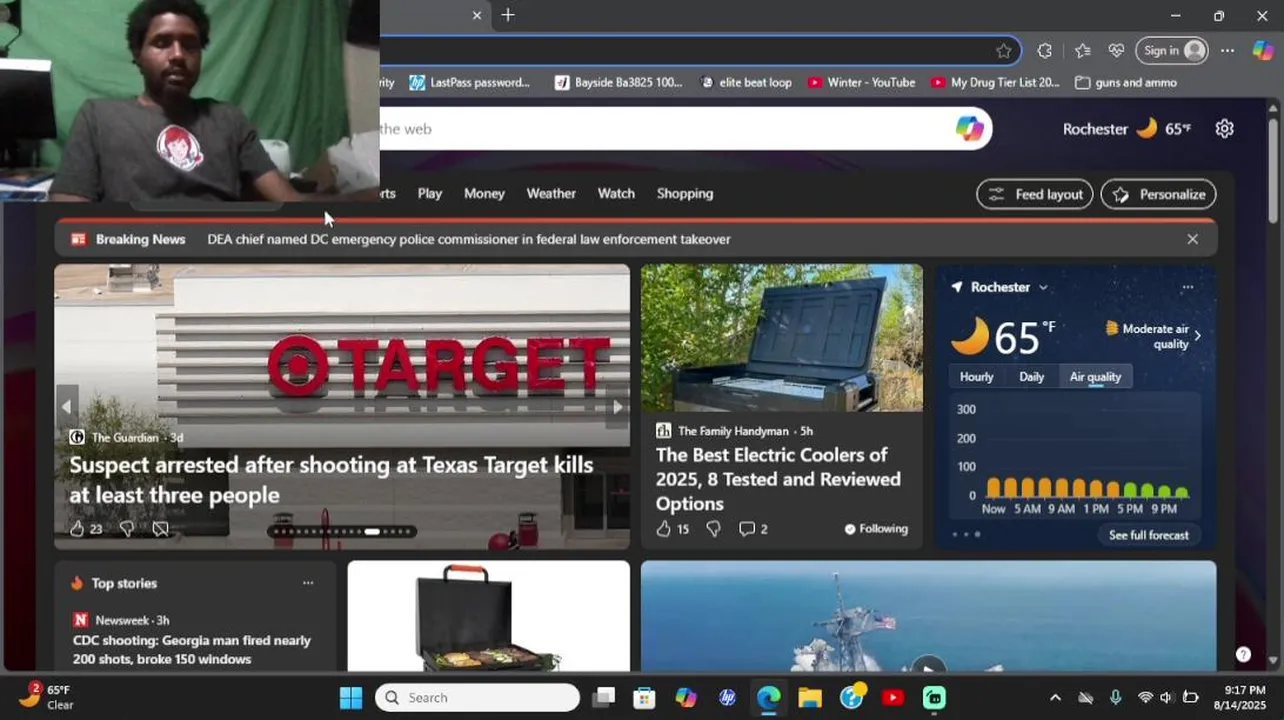Screen dimensions: 1284x720
Task: Select the Air quality tab
Action: pos(1095,377)
